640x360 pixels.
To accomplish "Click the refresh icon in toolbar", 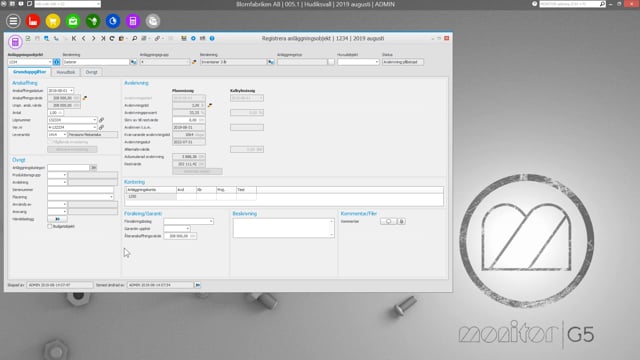I will 112,38.
